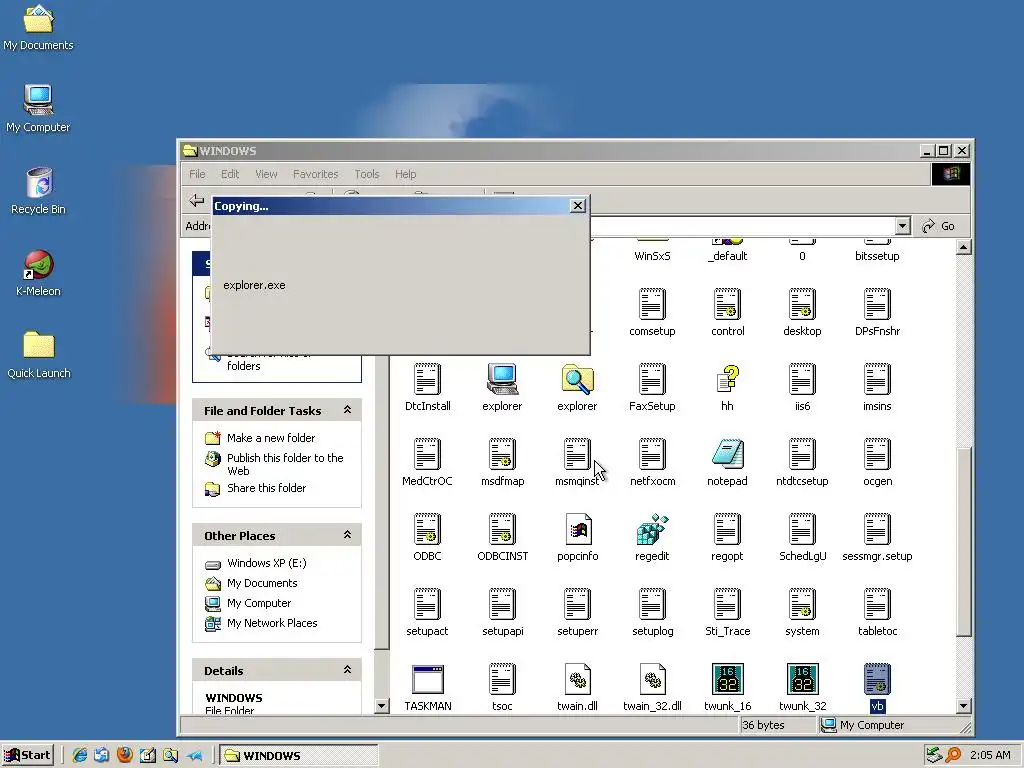Image resolution: width=1024 pixels, height=768 pixels.
Task: Open My Documents under Other Places
Action: click(x=262, y=583)
